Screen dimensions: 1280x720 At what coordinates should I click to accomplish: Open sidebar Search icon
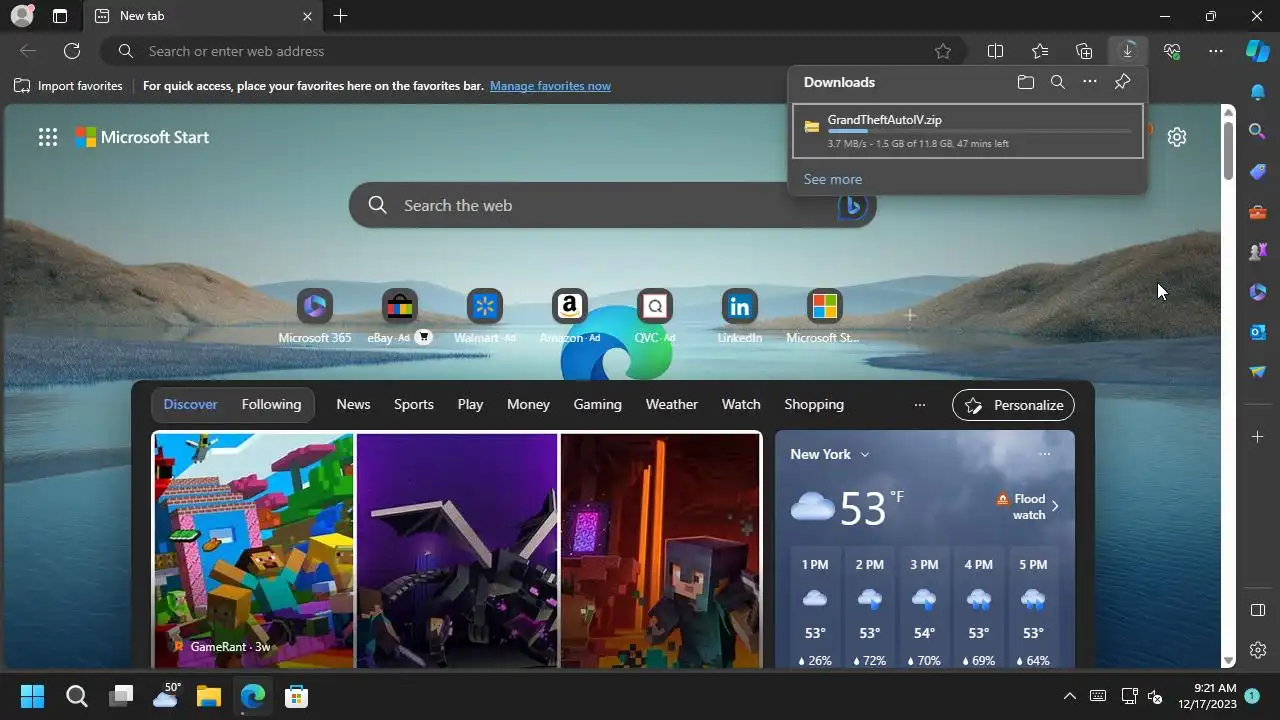click(x=1258, y=131)
